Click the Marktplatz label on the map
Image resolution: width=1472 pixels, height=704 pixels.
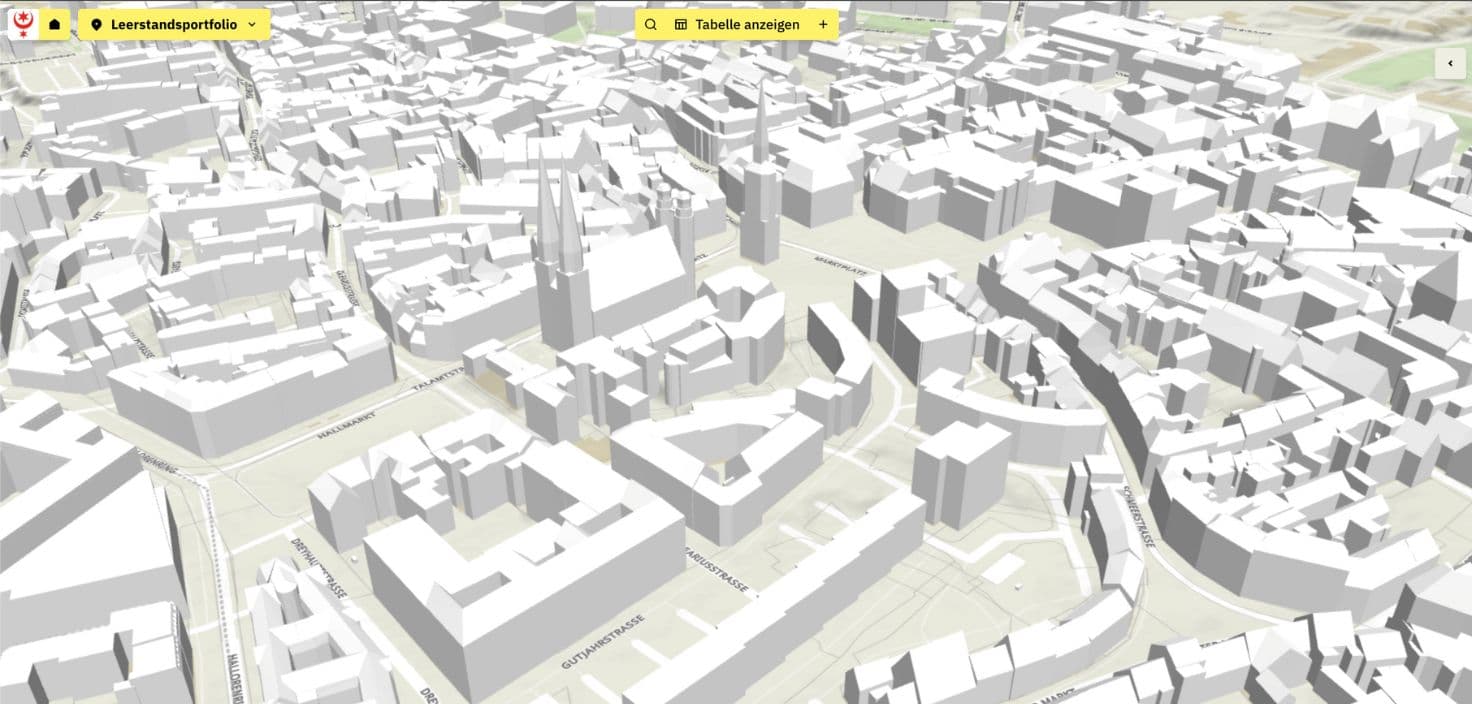[x=839, y=263]
